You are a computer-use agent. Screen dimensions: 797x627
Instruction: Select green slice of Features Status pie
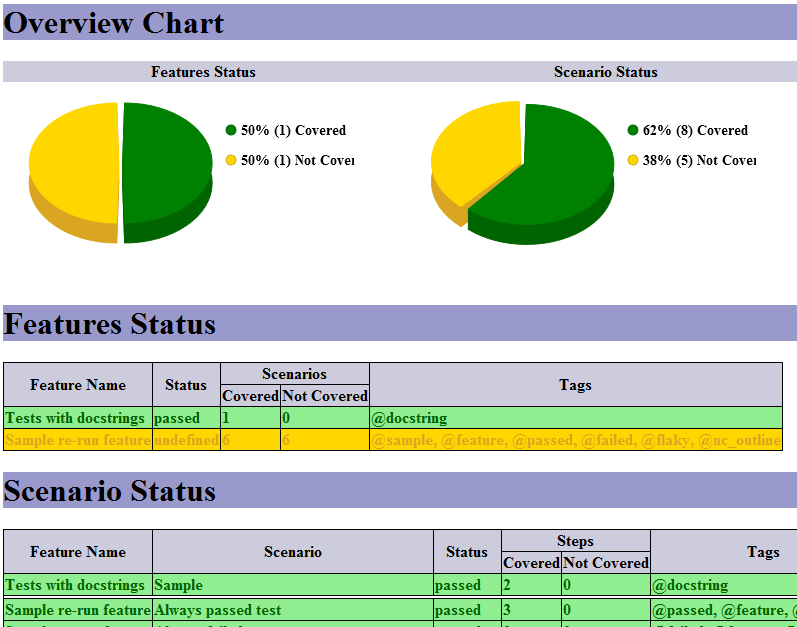point(168,170)
